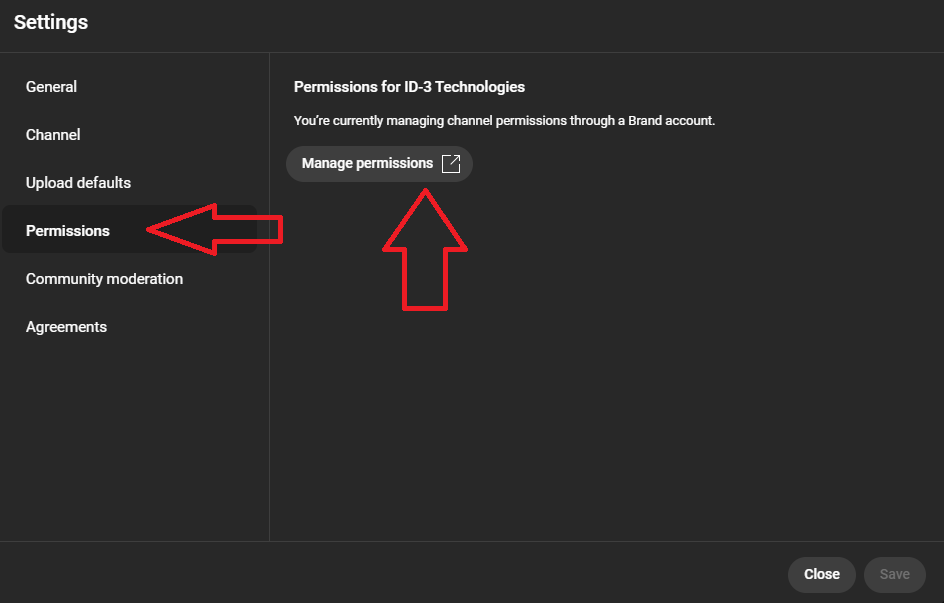Open the General settings section

coord(51,87)
